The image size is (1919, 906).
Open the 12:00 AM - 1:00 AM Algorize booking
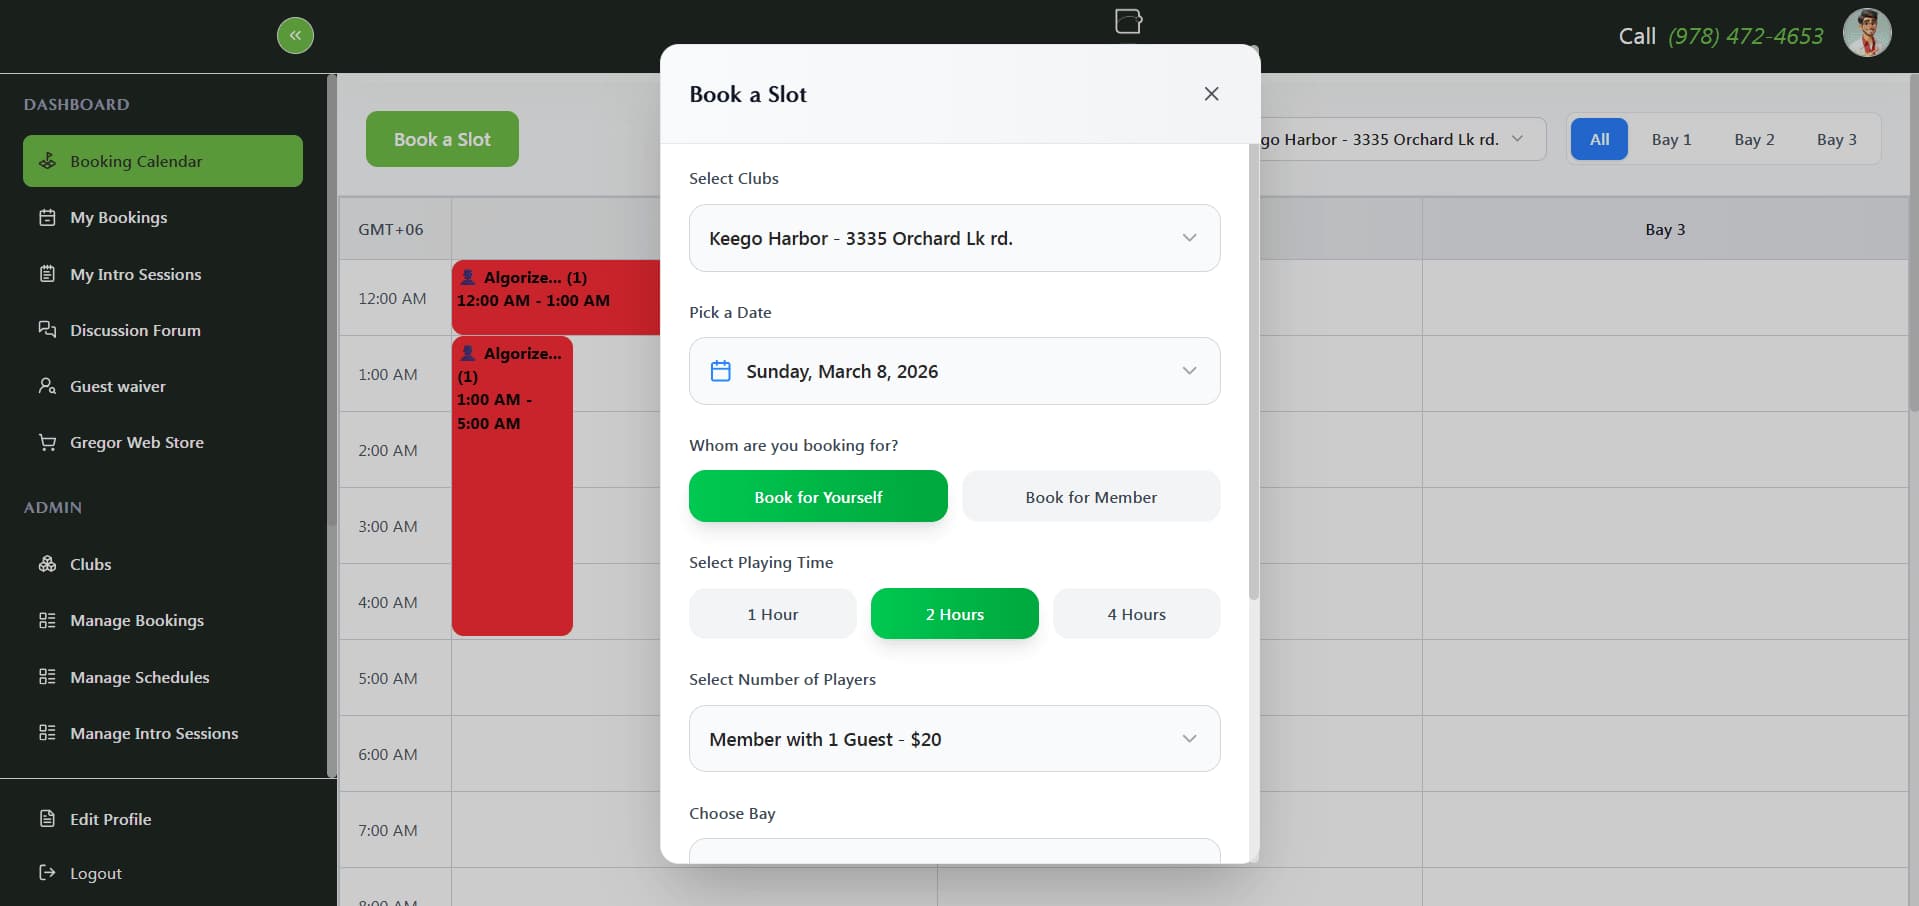(x=556, y=297)
